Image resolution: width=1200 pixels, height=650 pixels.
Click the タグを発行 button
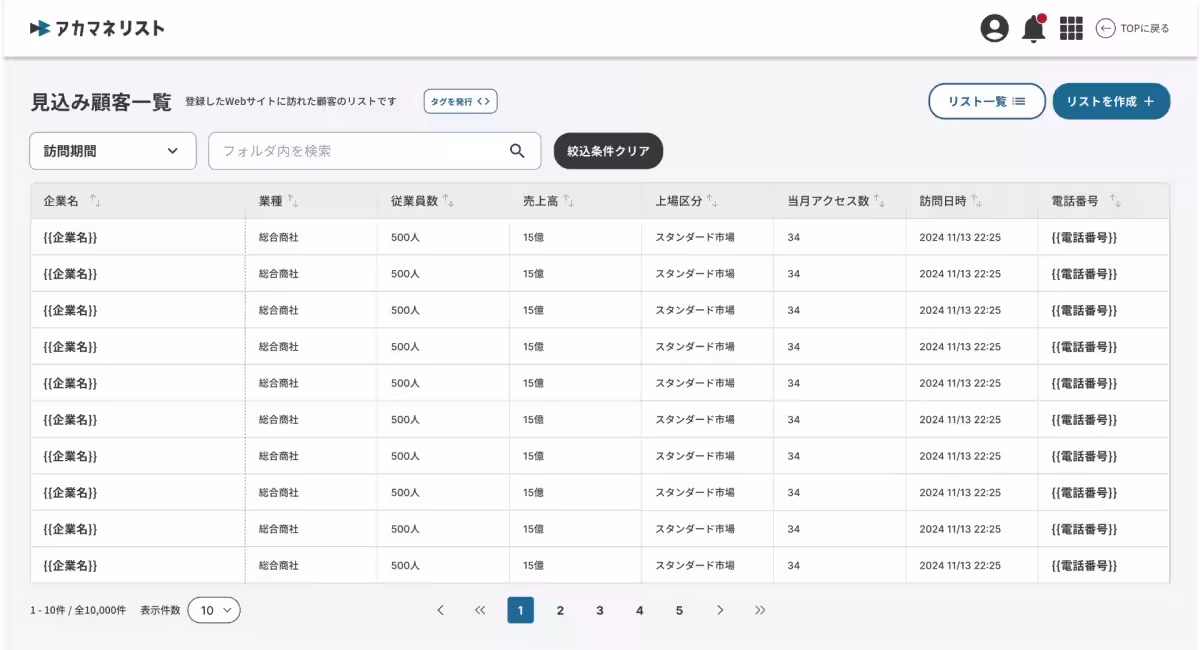point(460,101)
